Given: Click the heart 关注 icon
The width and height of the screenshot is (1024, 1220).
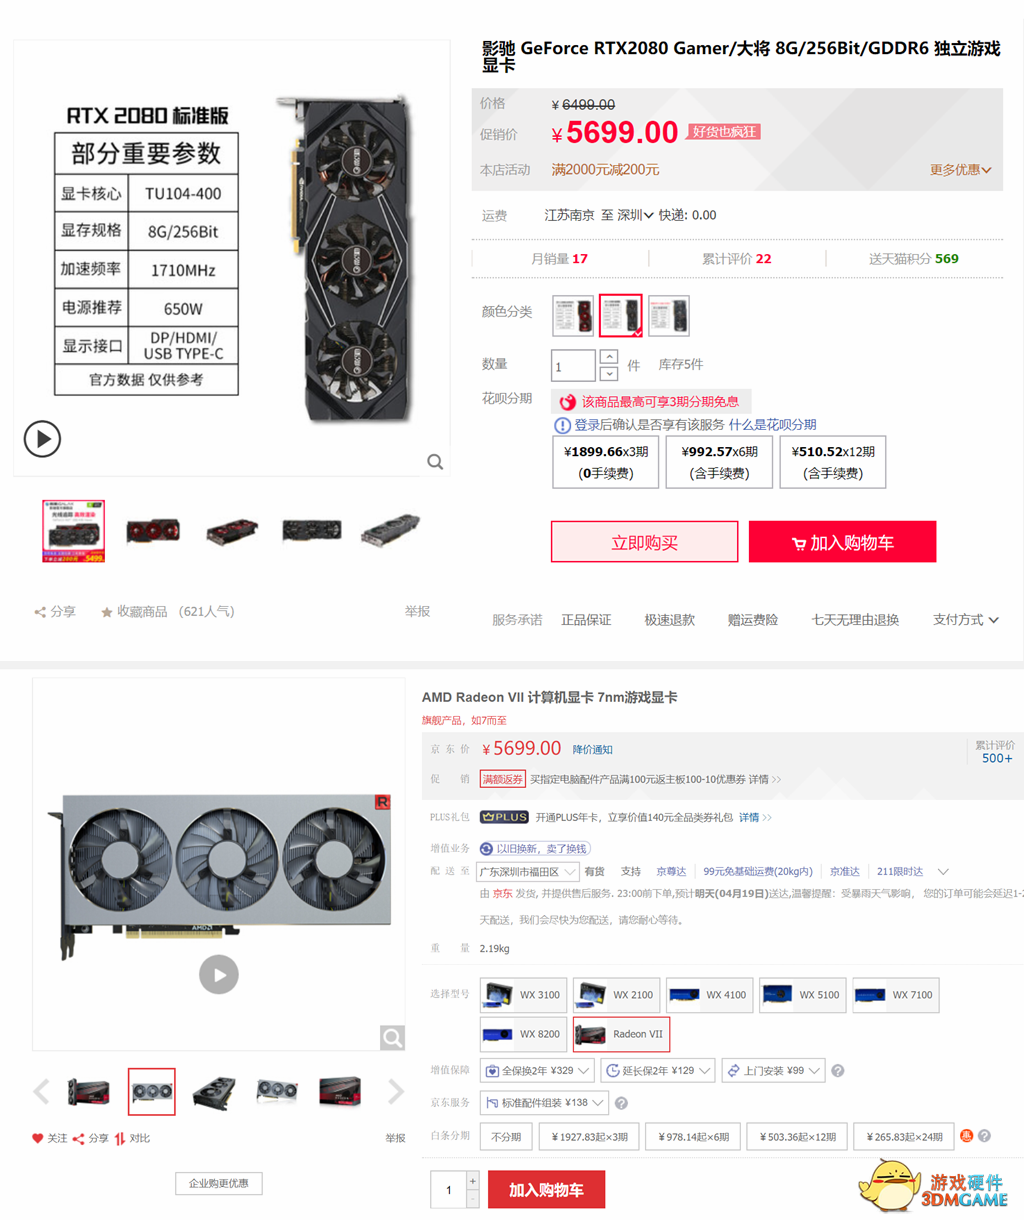Looking at the screenshot, I should 38,1138.
